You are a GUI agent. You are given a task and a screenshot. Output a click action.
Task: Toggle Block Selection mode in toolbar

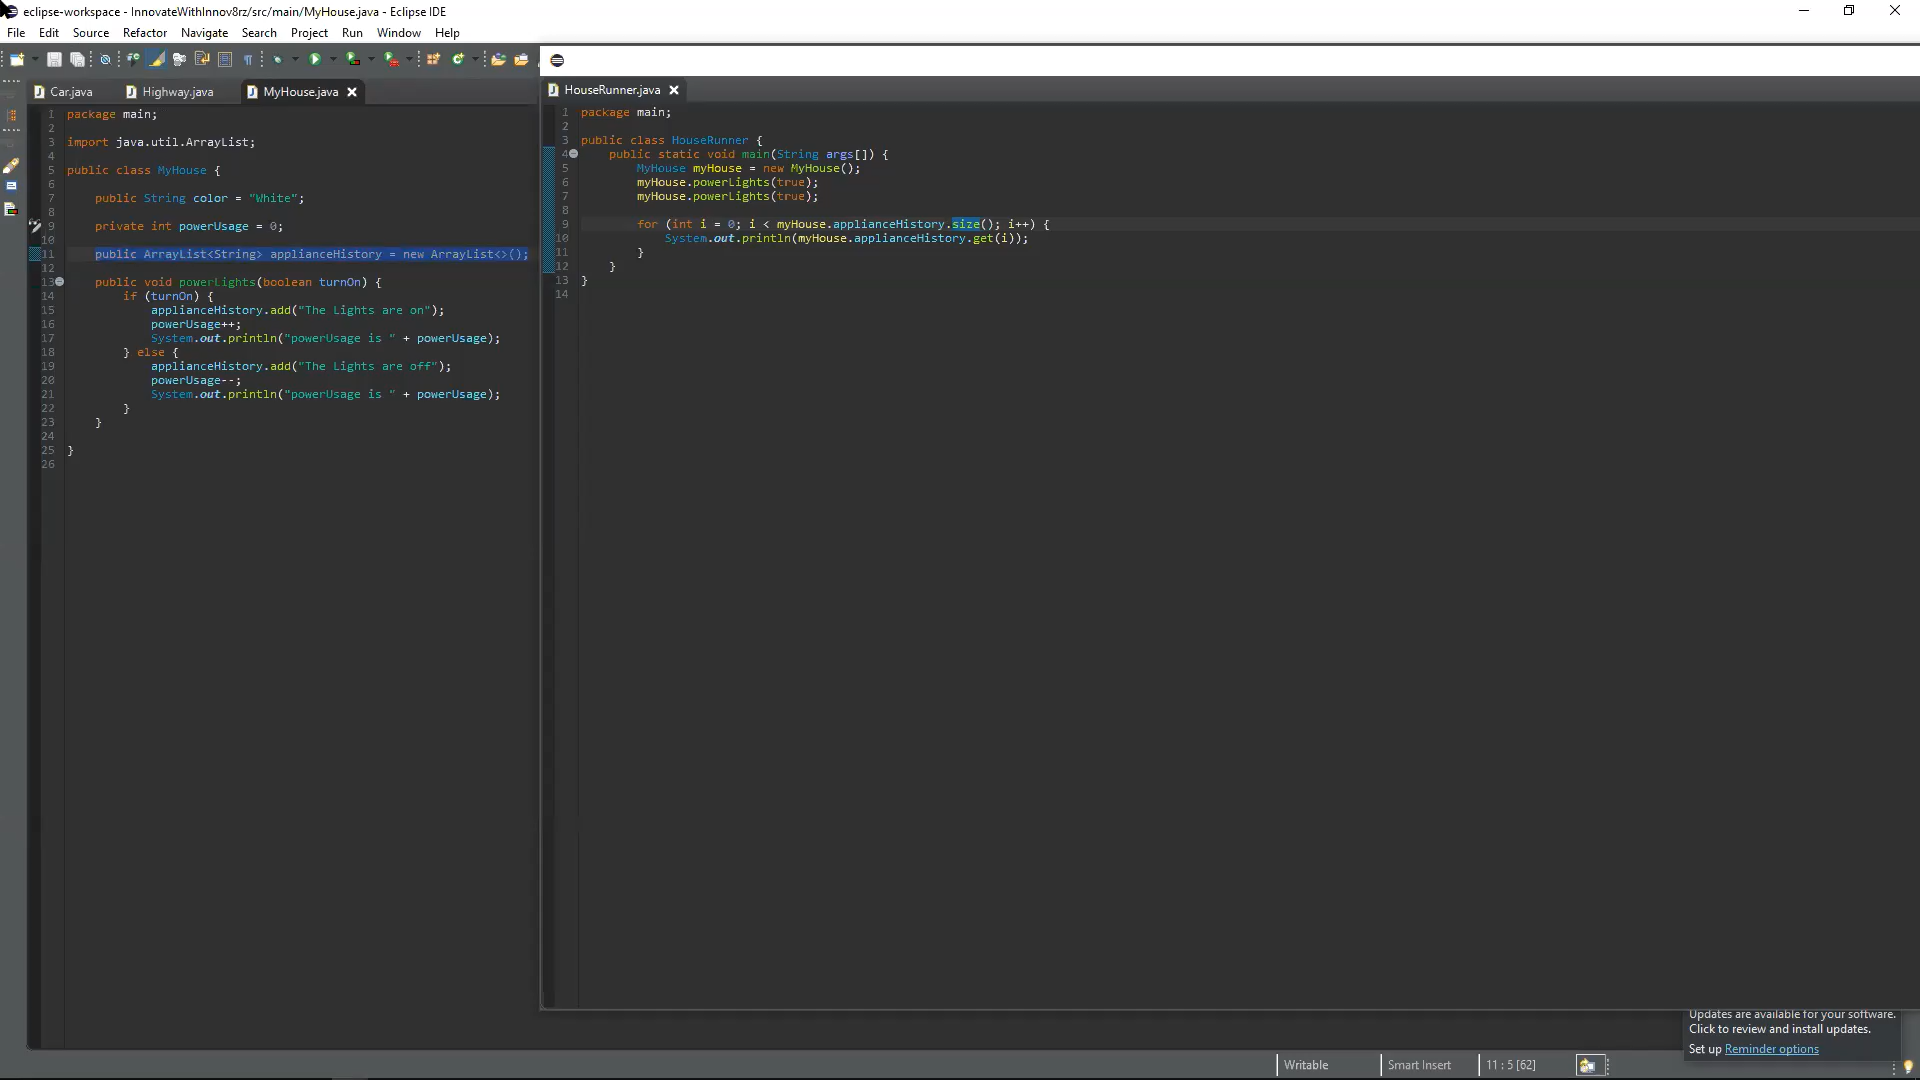[x=225, y=59]
